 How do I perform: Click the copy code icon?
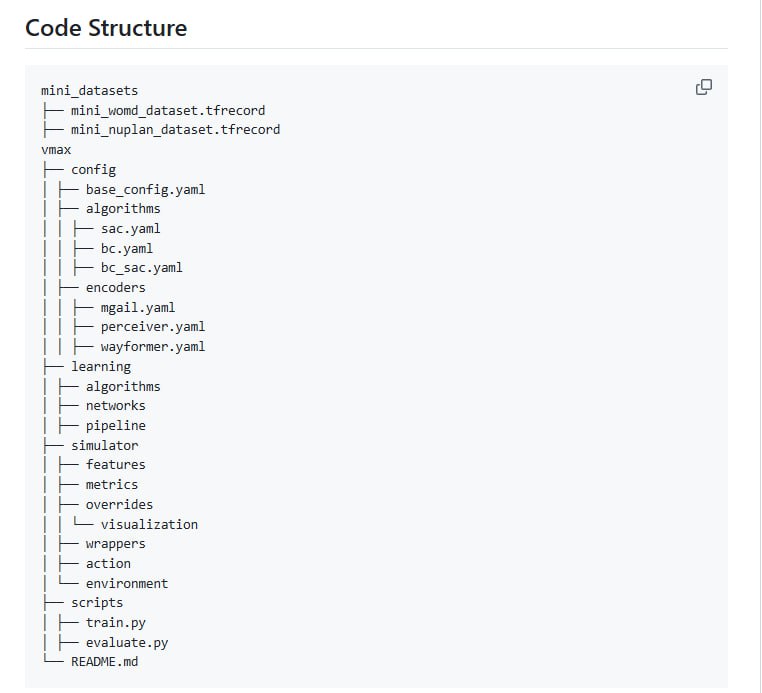click(x=704, y=87)
